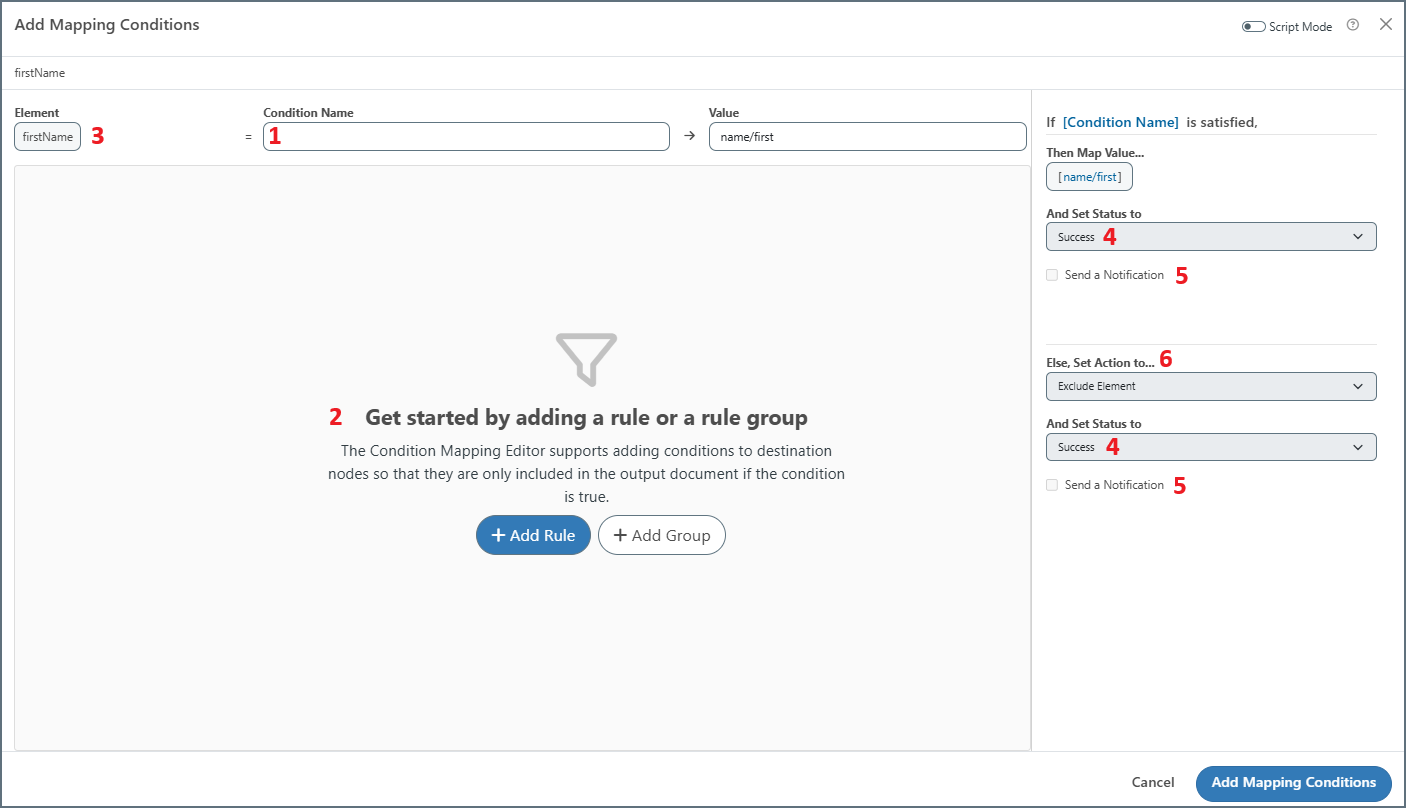This screenshot has width=1406, height=808.
Task: Open the help icon in the title bar
Action: pos(1353,25)
